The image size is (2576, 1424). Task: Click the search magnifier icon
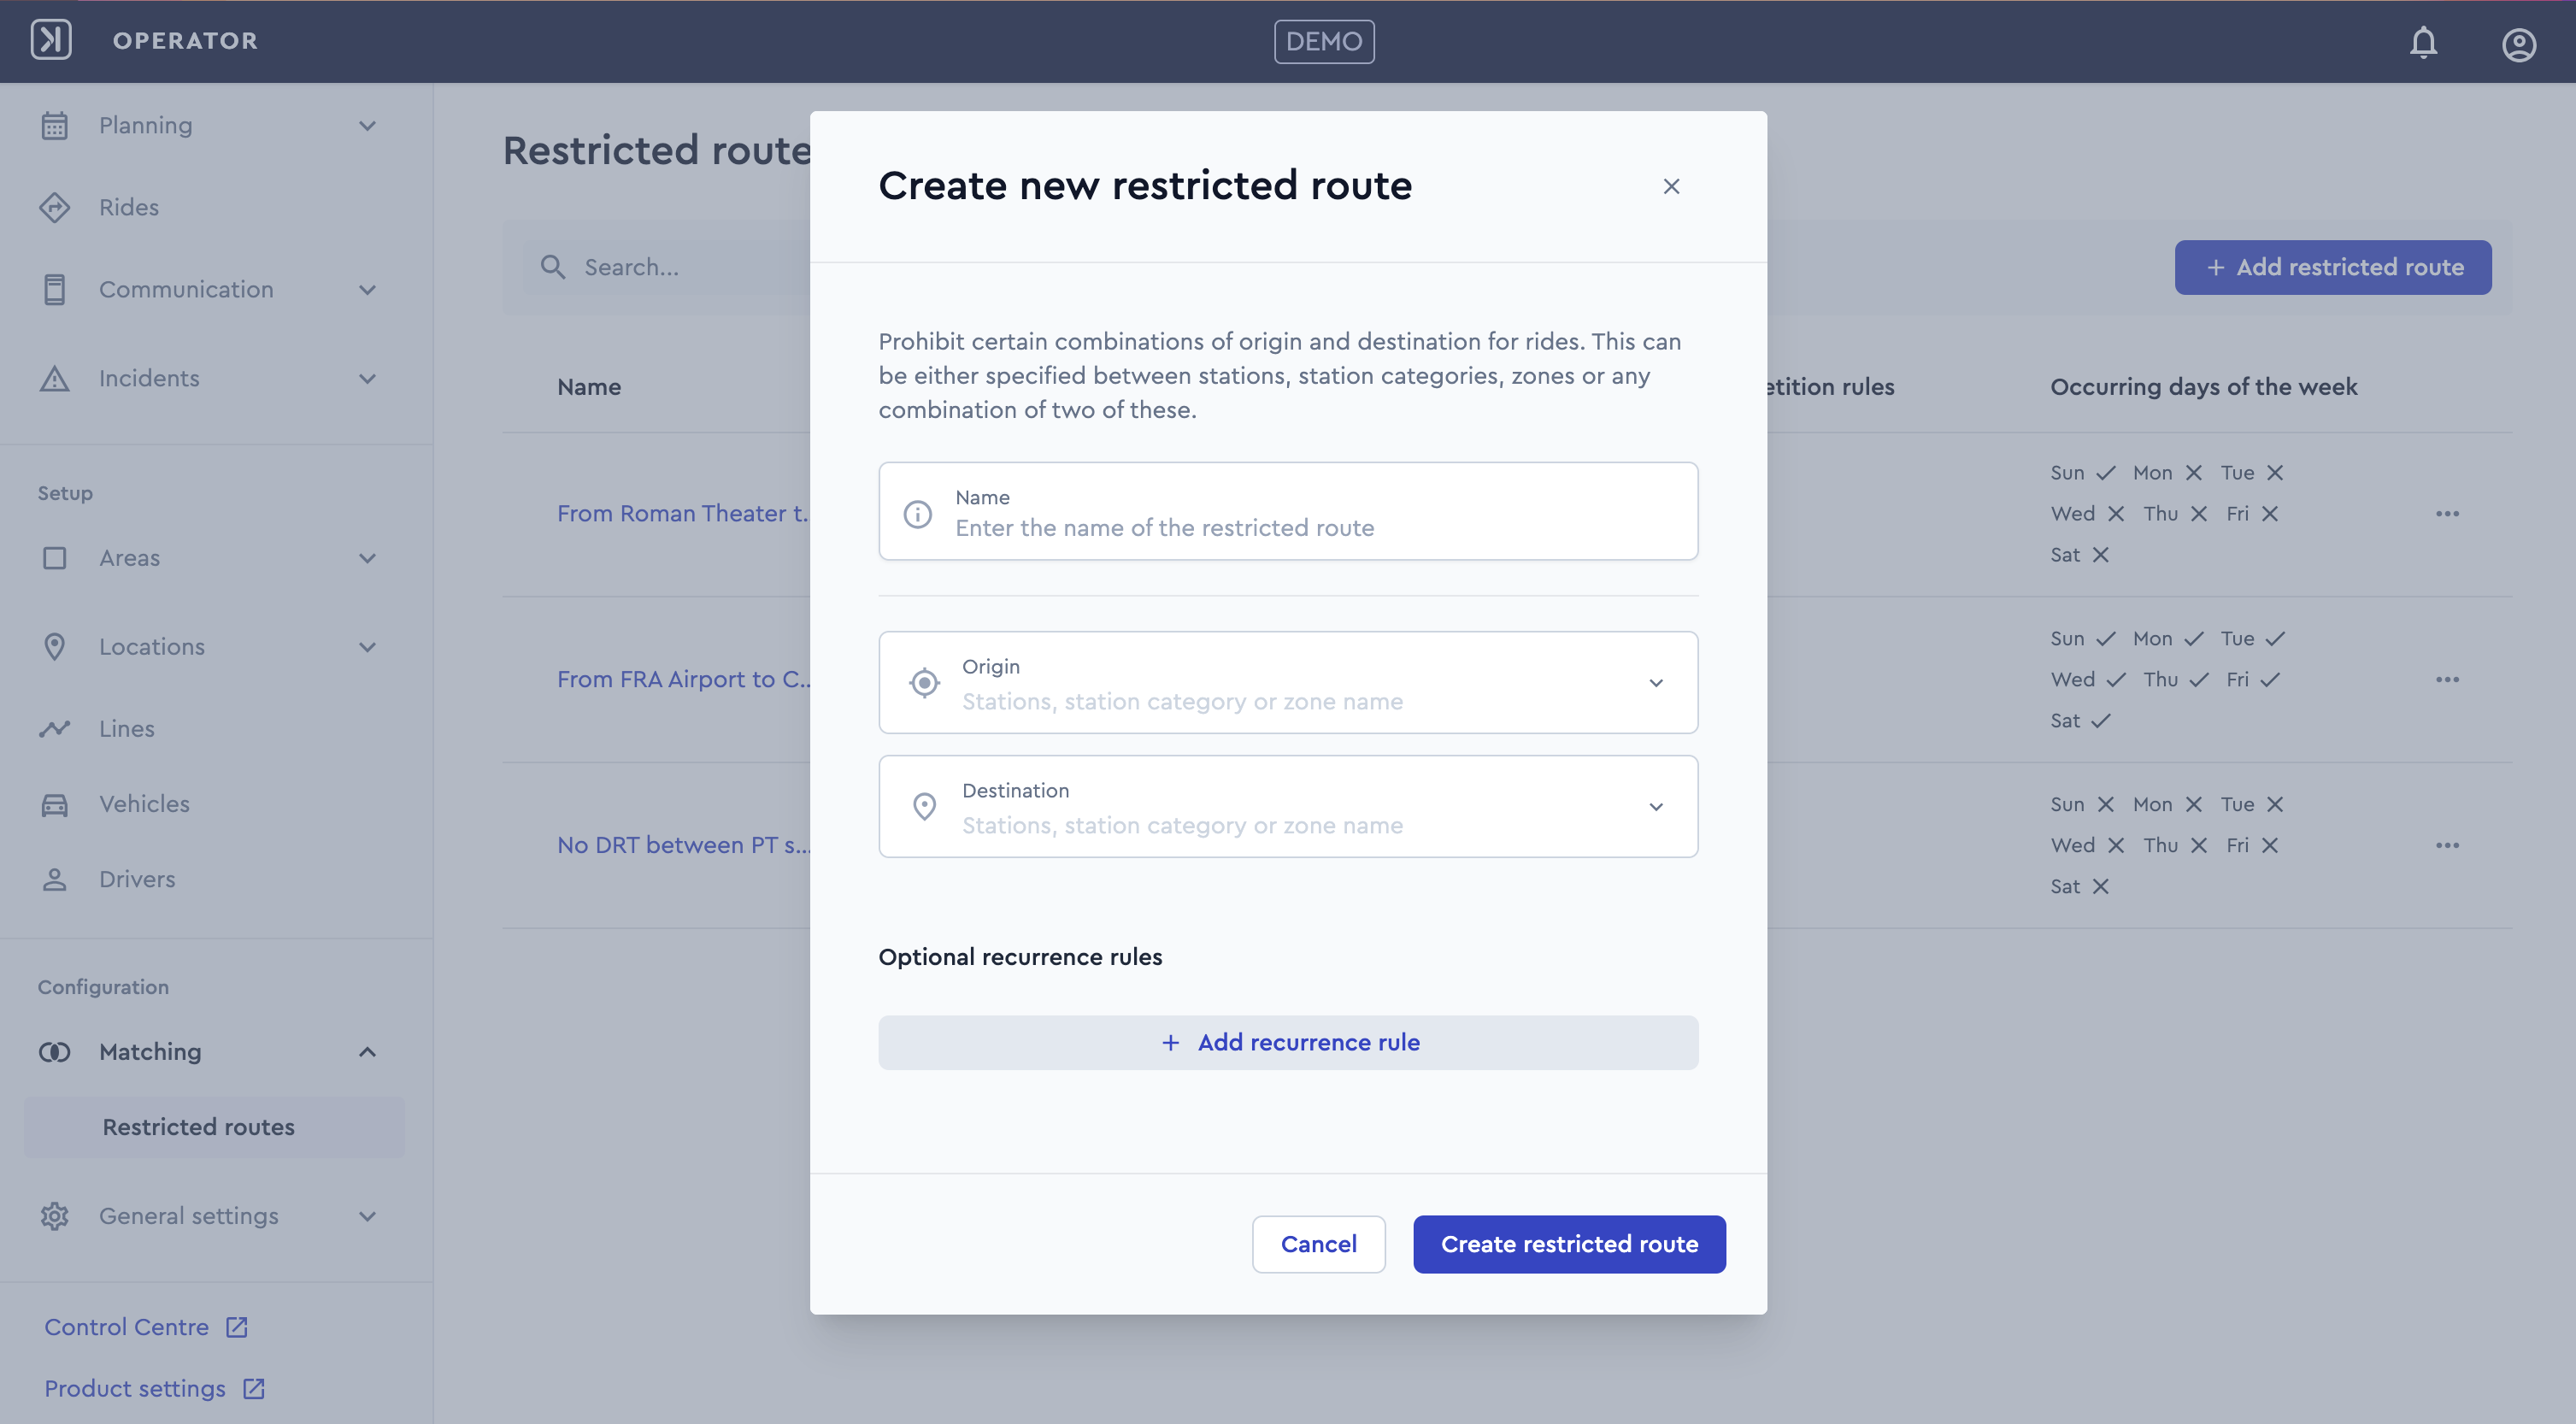(553, 267)
